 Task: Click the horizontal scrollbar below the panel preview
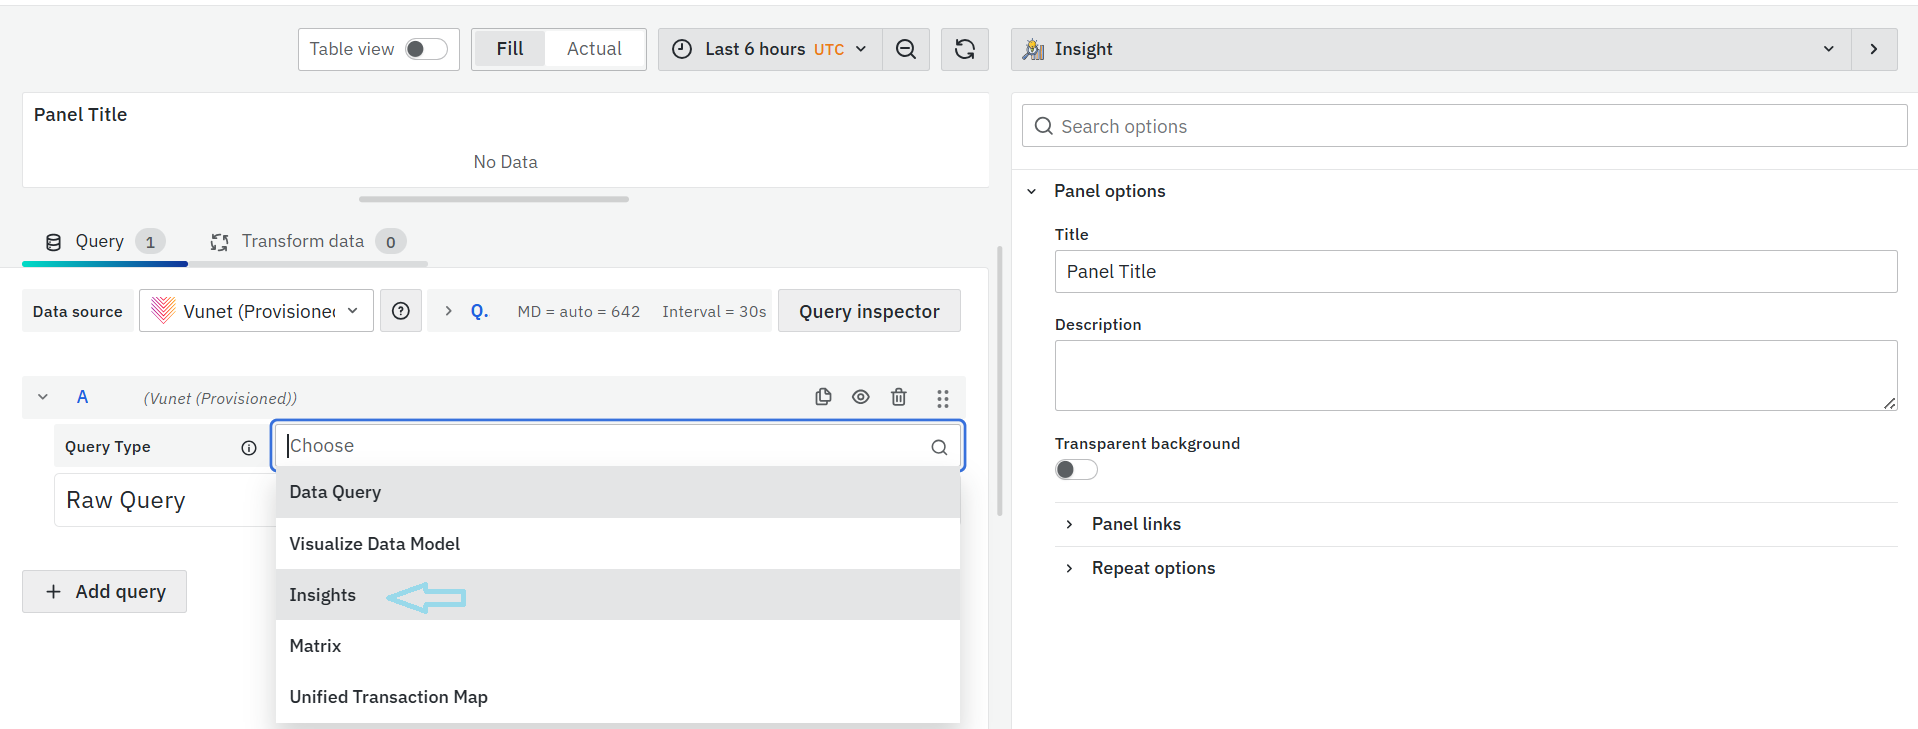pos(493,199)
